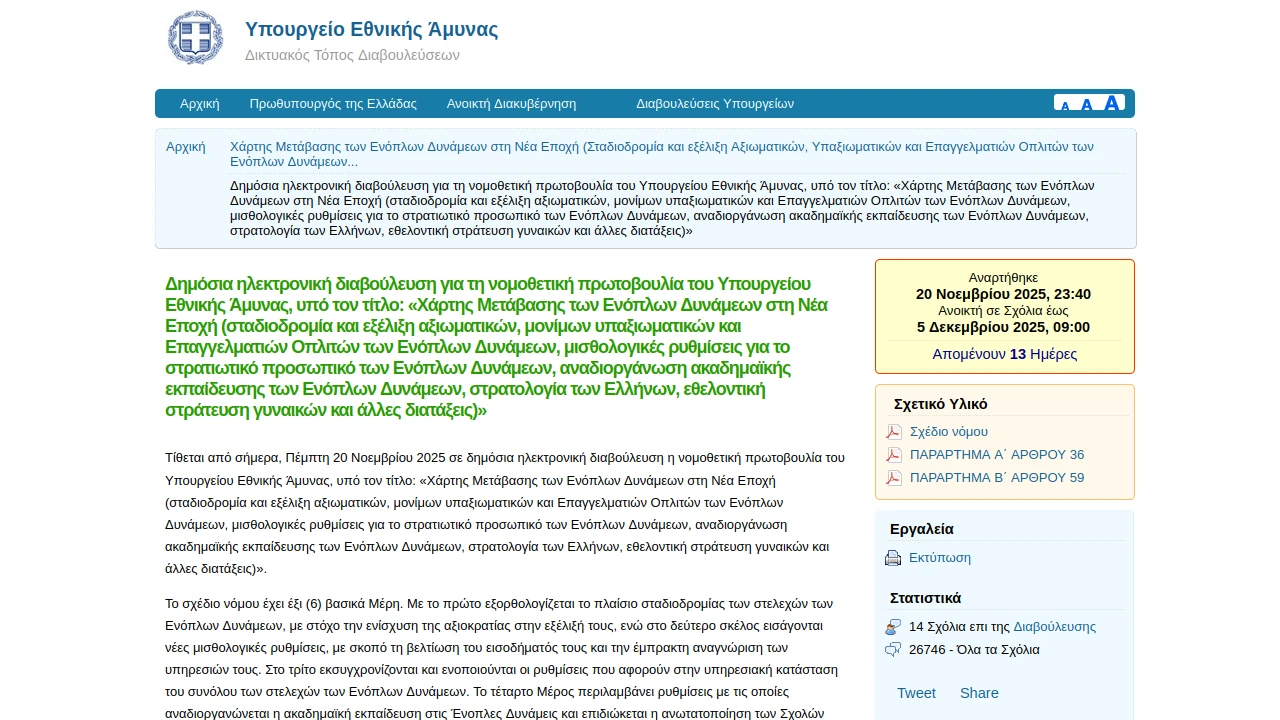The height and width of the screenshot is (720, 1280).
Task: Click the printer icon under Εργαλεία
Action: tap(893, 558)
